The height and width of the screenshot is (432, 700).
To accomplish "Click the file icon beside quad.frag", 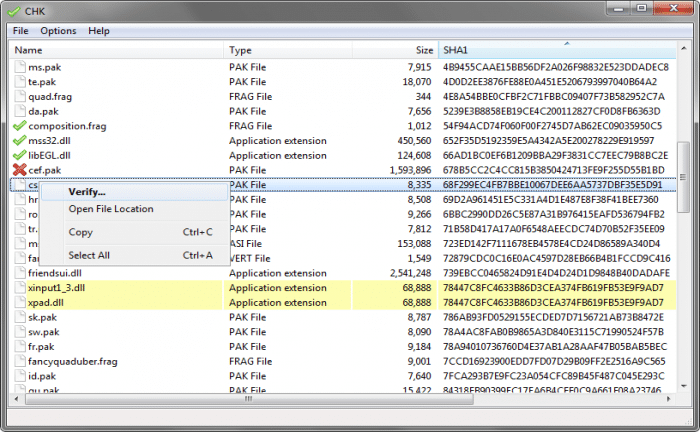I will 19,97.
